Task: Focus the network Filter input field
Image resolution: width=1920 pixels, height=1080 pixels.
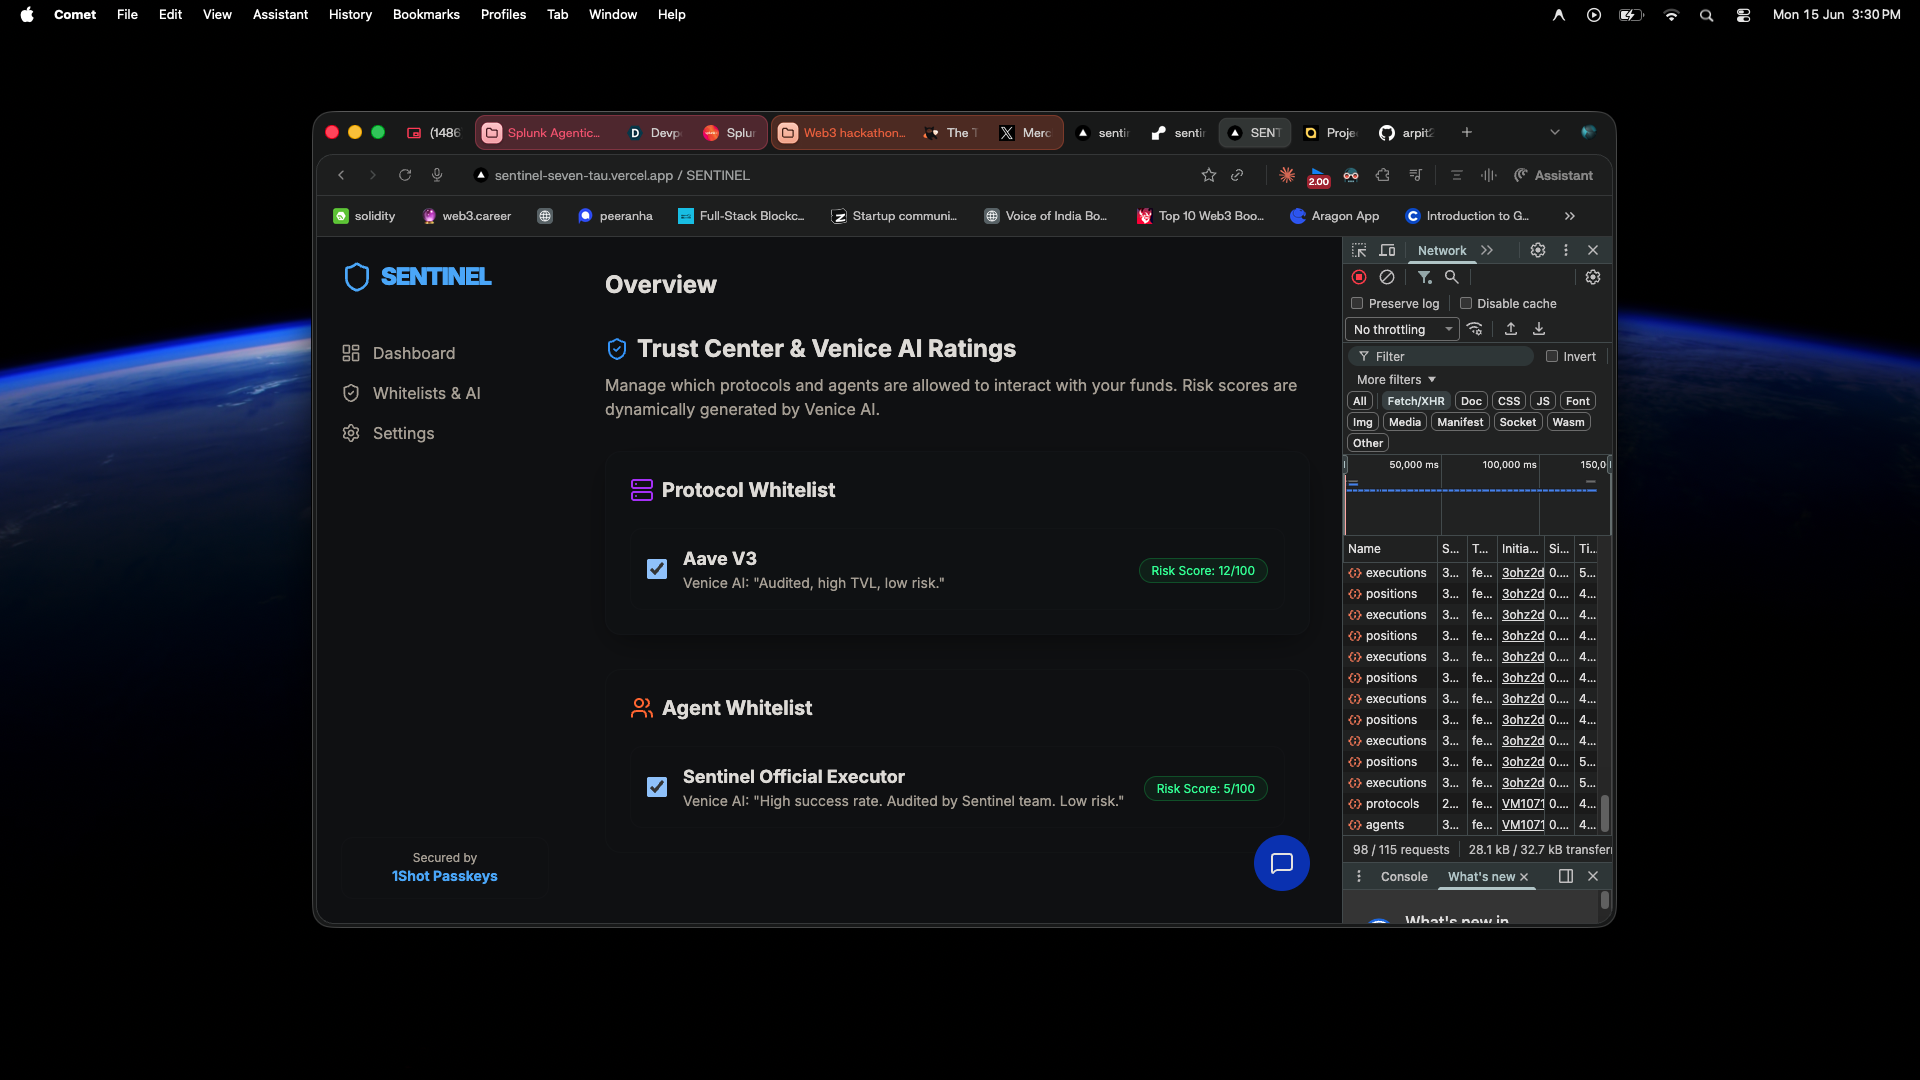Action: (1441, 356)
